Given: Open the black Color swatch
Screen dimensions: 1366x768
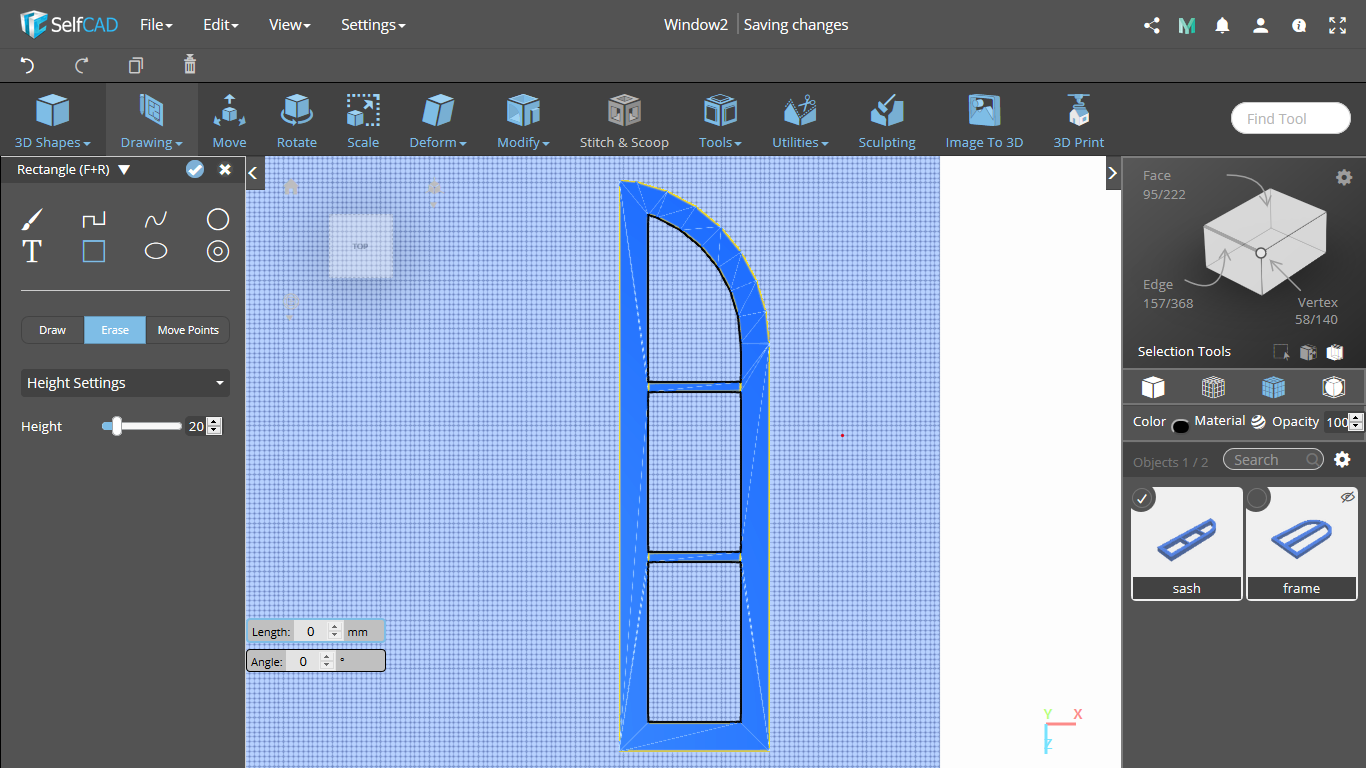Looking at the screenshot, I should (1180, 426).
